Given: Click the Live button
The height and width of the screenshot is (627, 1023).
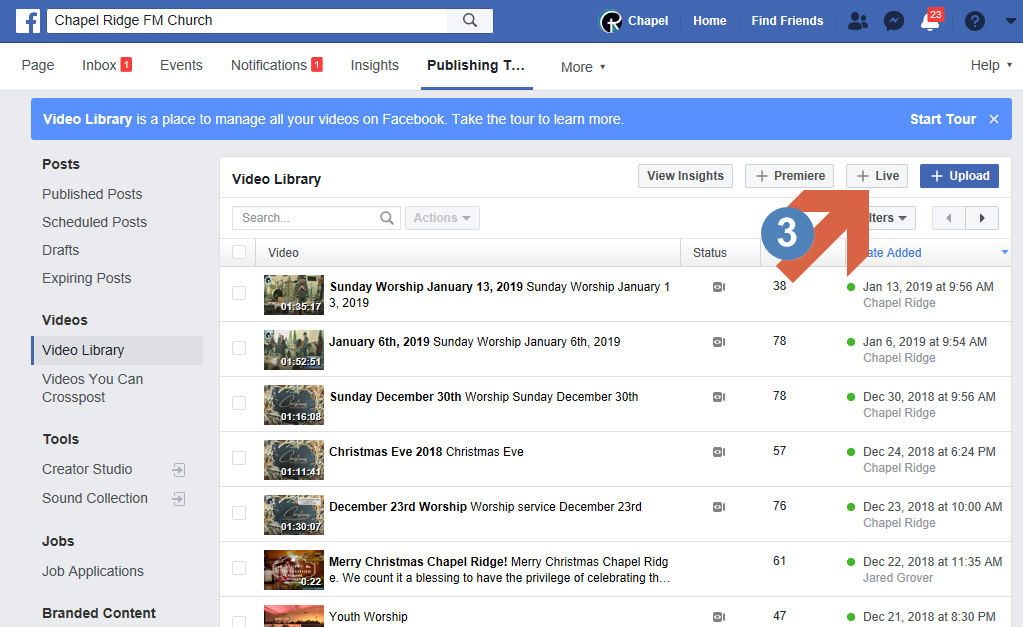Looking at the screenshot, I should [x=877, y=176].
